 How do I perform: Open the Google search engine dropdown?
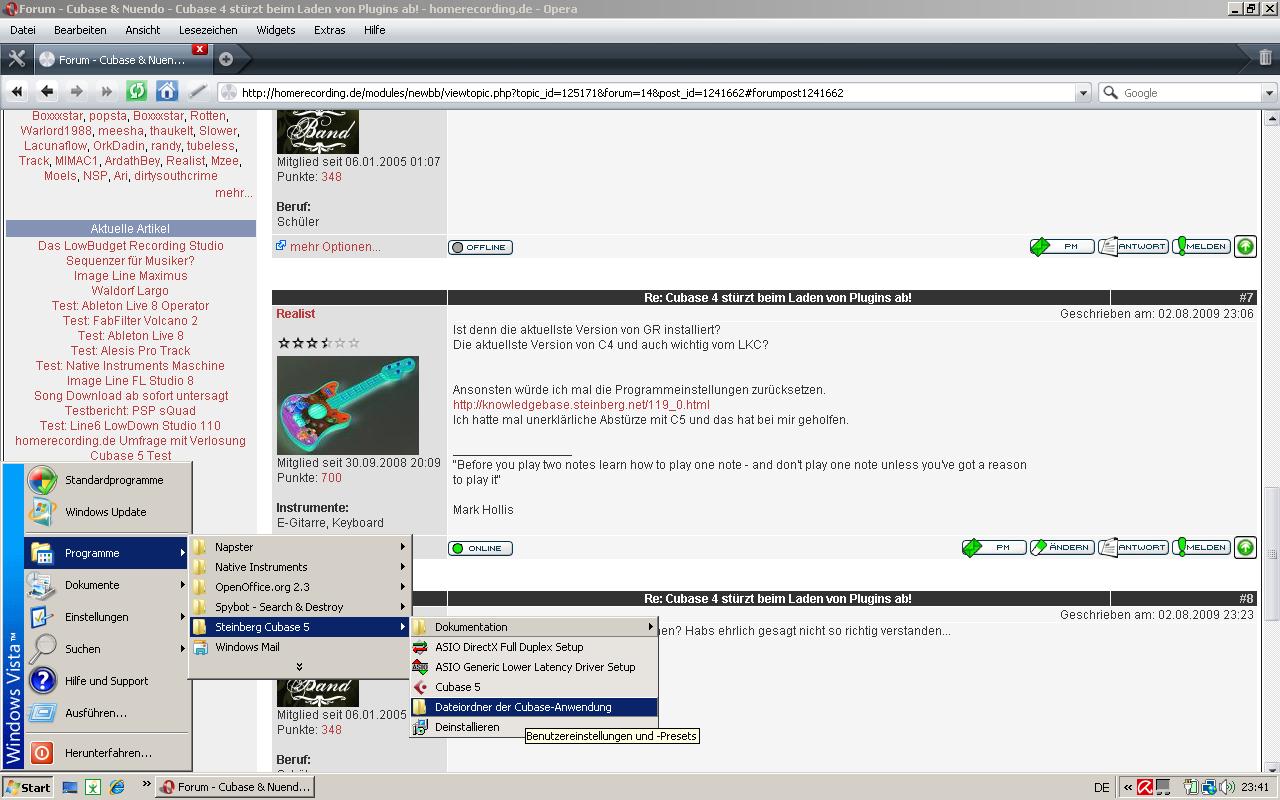pyautogui.click(x=1269, y=92)
